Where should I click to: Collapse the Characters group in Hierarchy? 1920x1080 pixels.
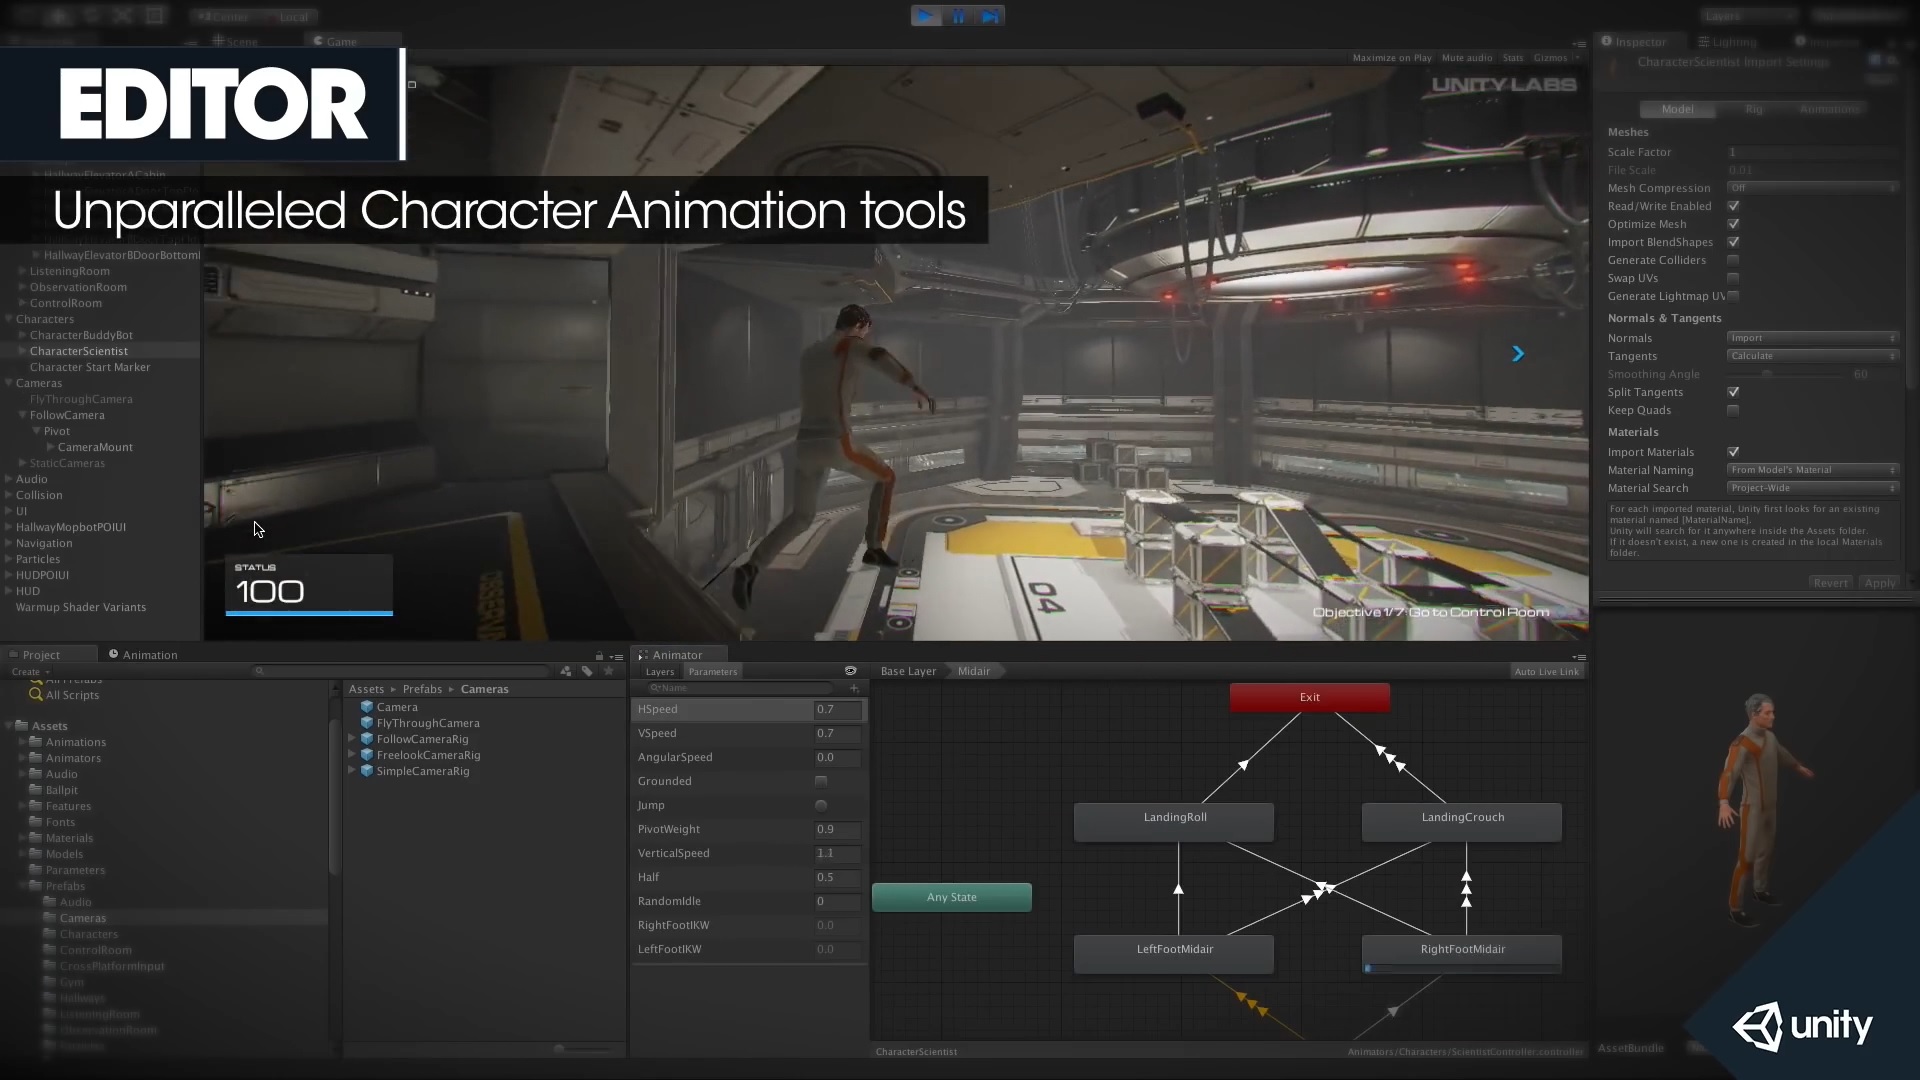[9, 319]
